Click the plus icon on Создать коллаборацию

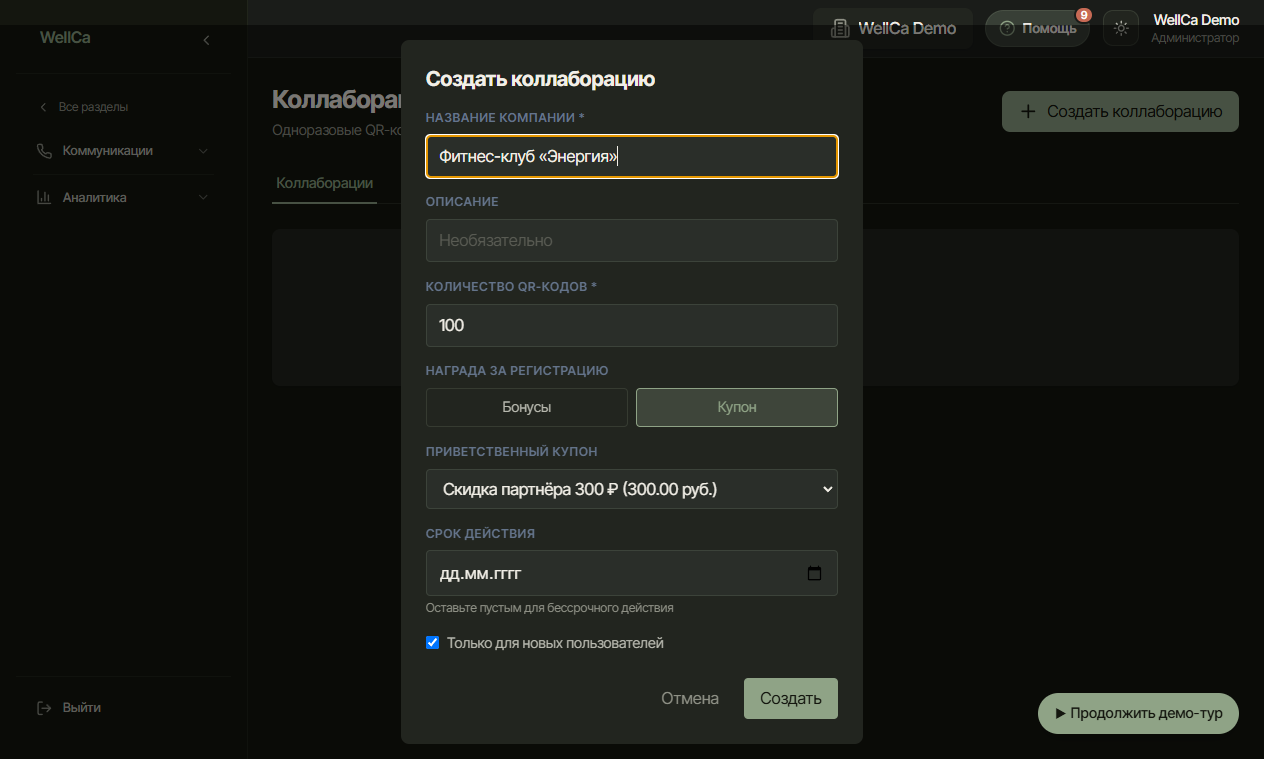[1027, 112]
